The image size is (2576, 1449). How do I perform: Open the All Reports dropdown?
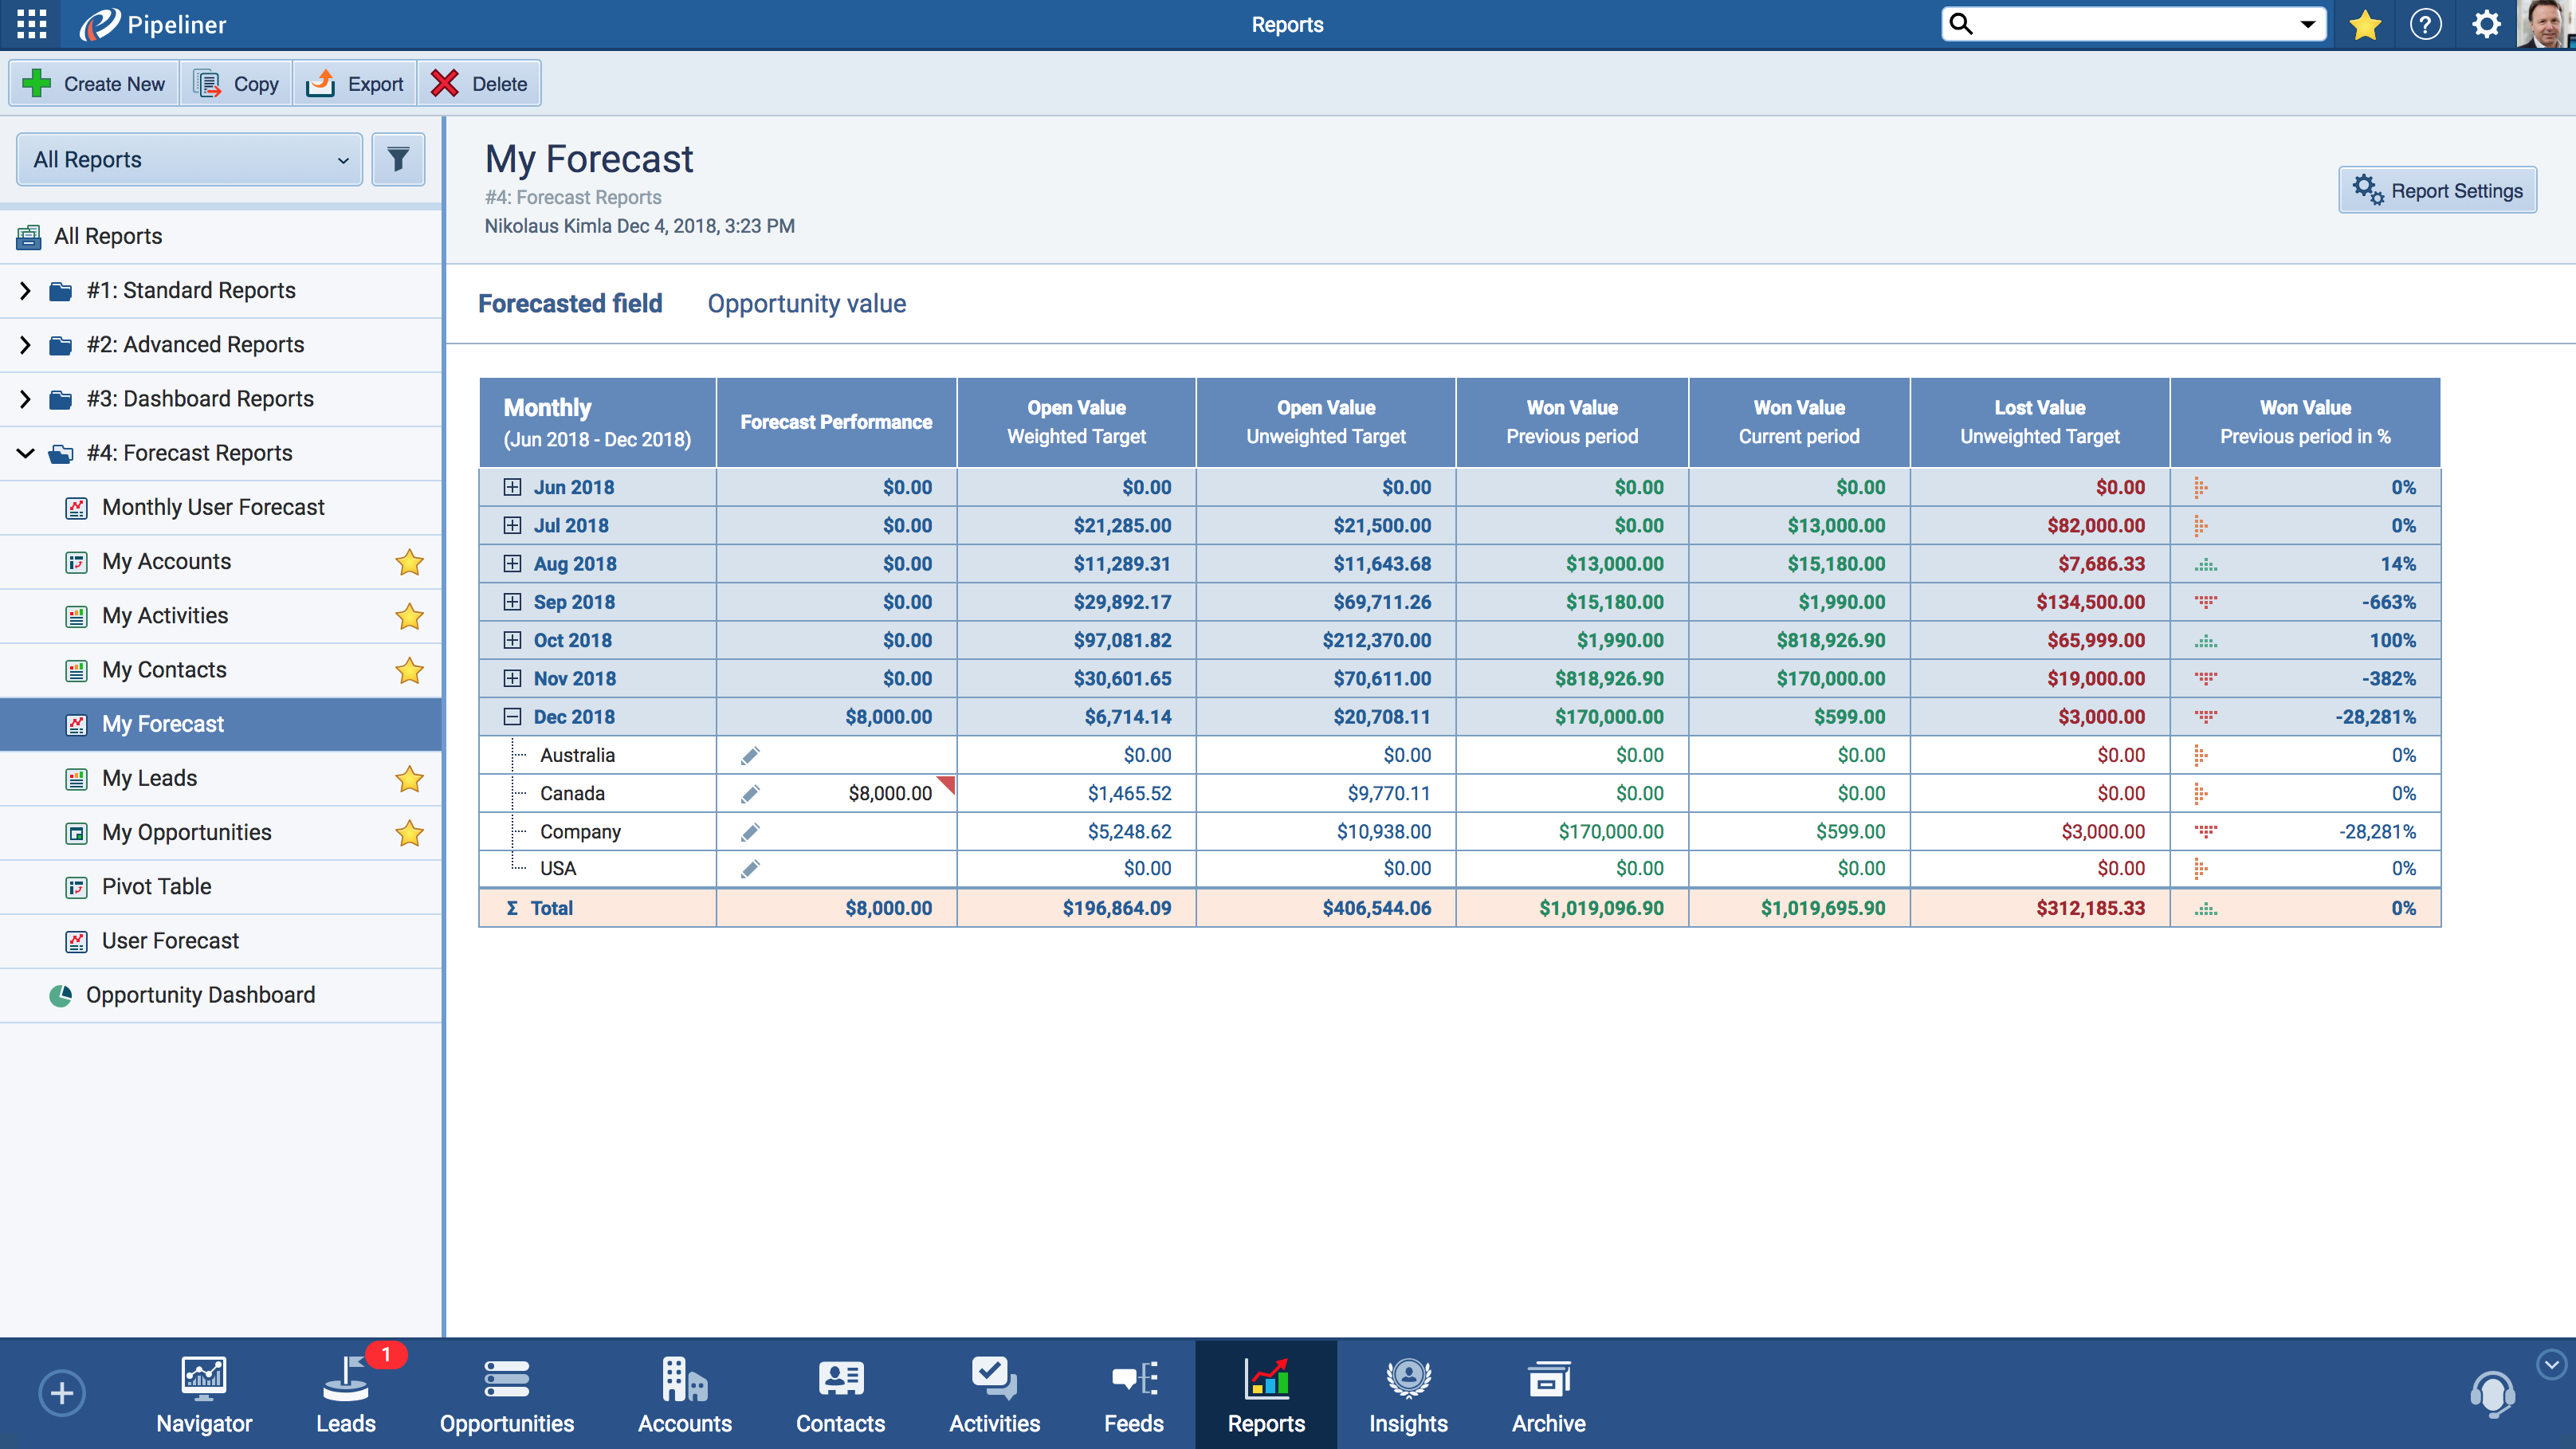click(190, 159)
